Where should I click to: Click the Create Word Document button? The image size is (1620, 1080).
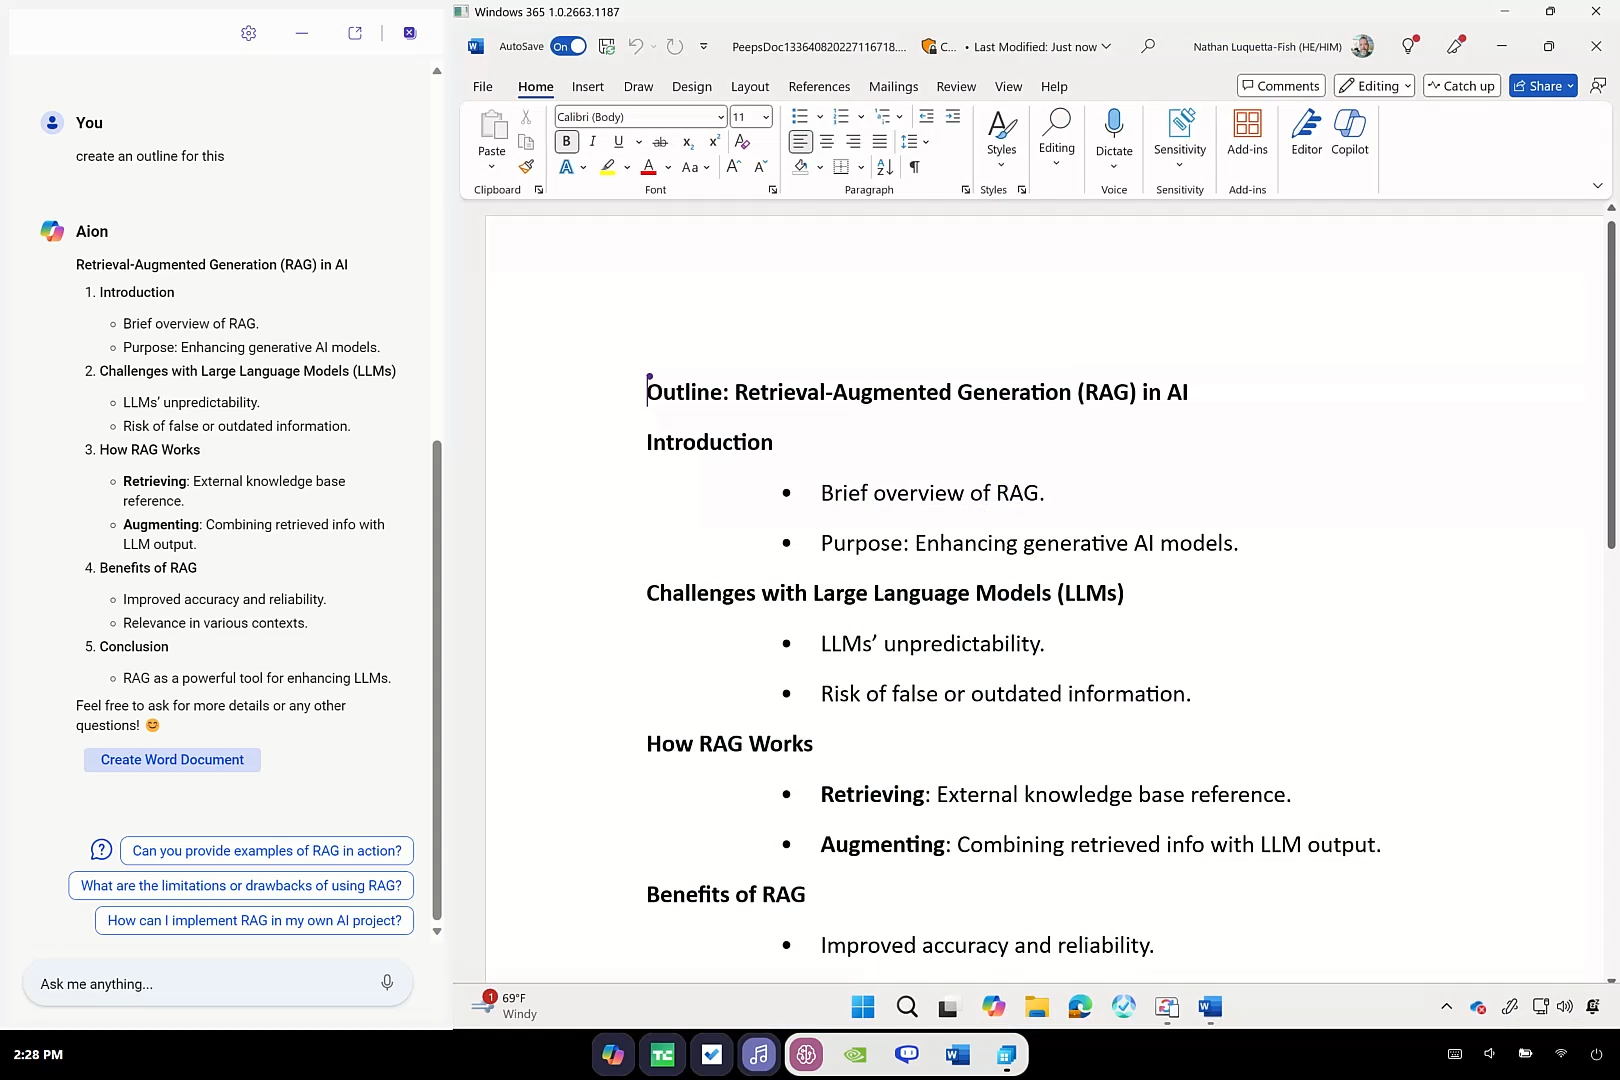click(172, 760)
